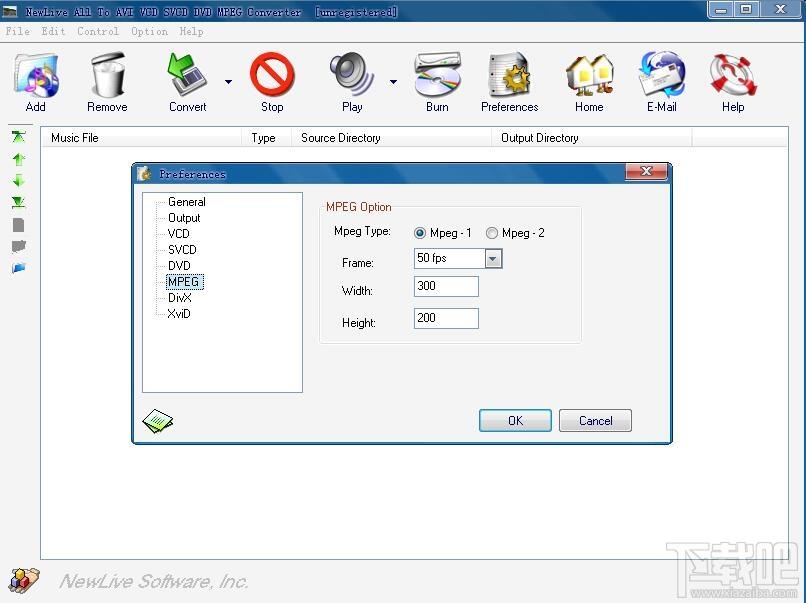Click the Type column header
Screen dimensions: 806x603
coord(266,138)
